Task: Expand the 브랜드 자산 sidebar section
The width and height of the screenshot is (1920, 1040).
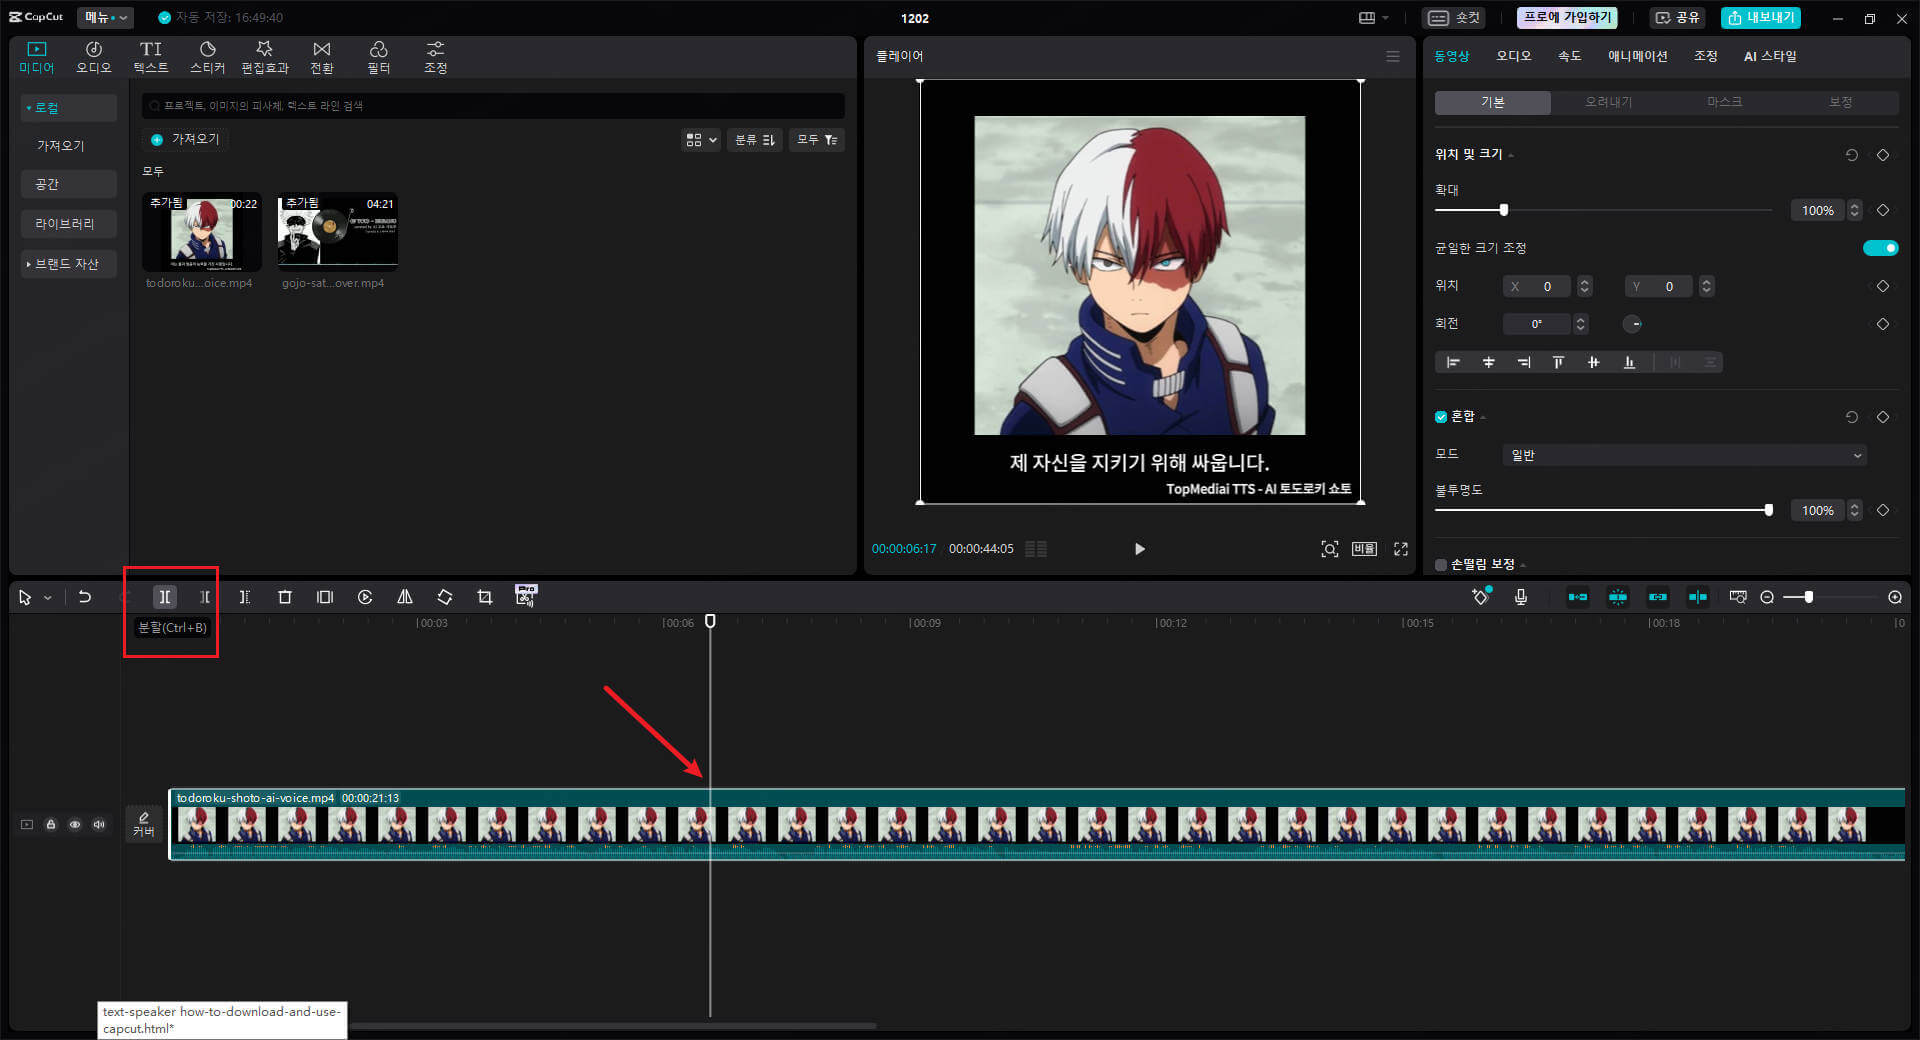Action: coord(69,264)
